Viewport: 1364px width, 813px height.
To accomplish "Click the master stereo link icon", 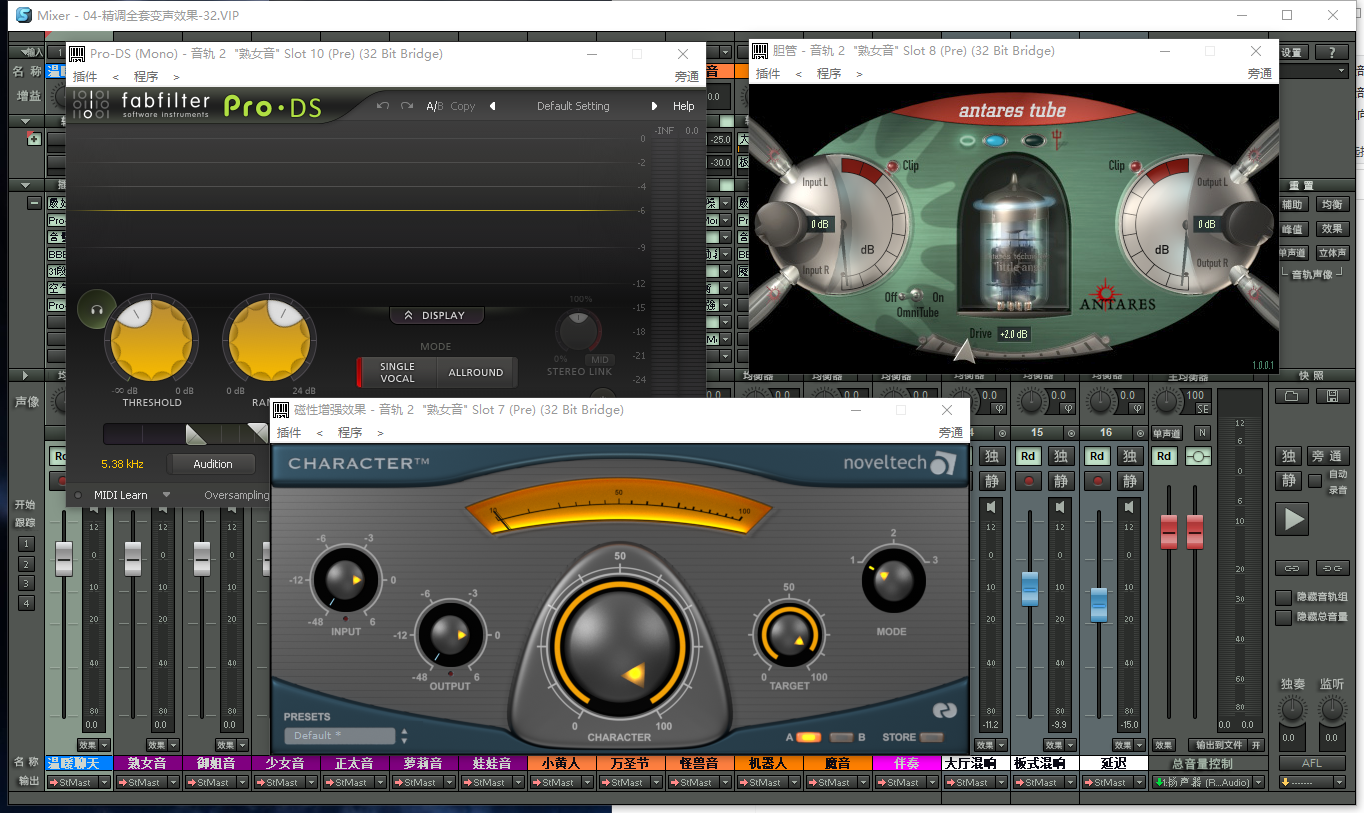I will pos(1199,456).
